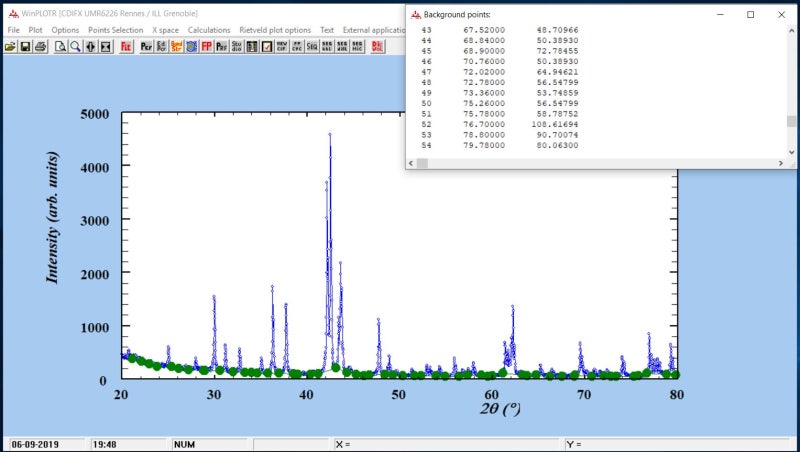This screenshot has width=800, height=452.
Task: Open the Plot menu
Action: pos(35,30)
